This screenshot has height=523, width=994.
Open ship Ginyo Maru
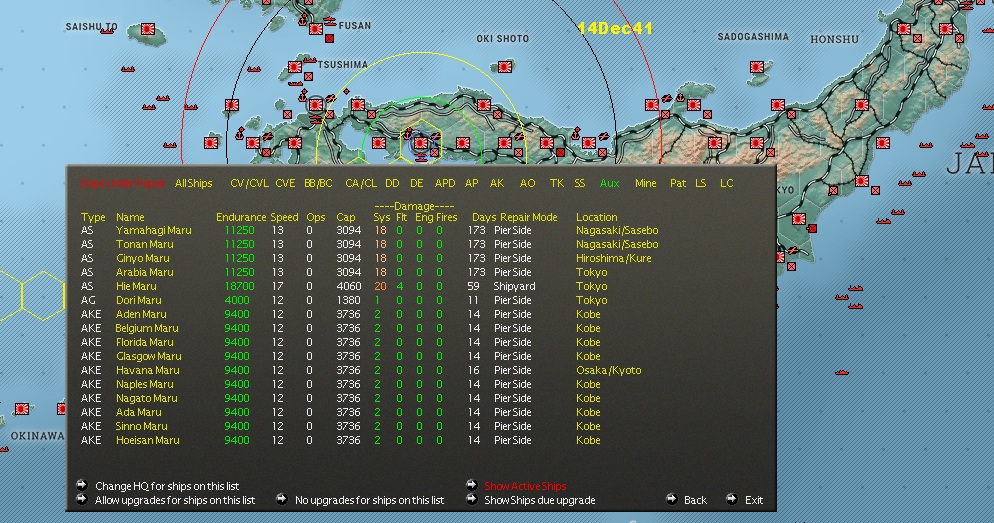click(x=143, y=259)
